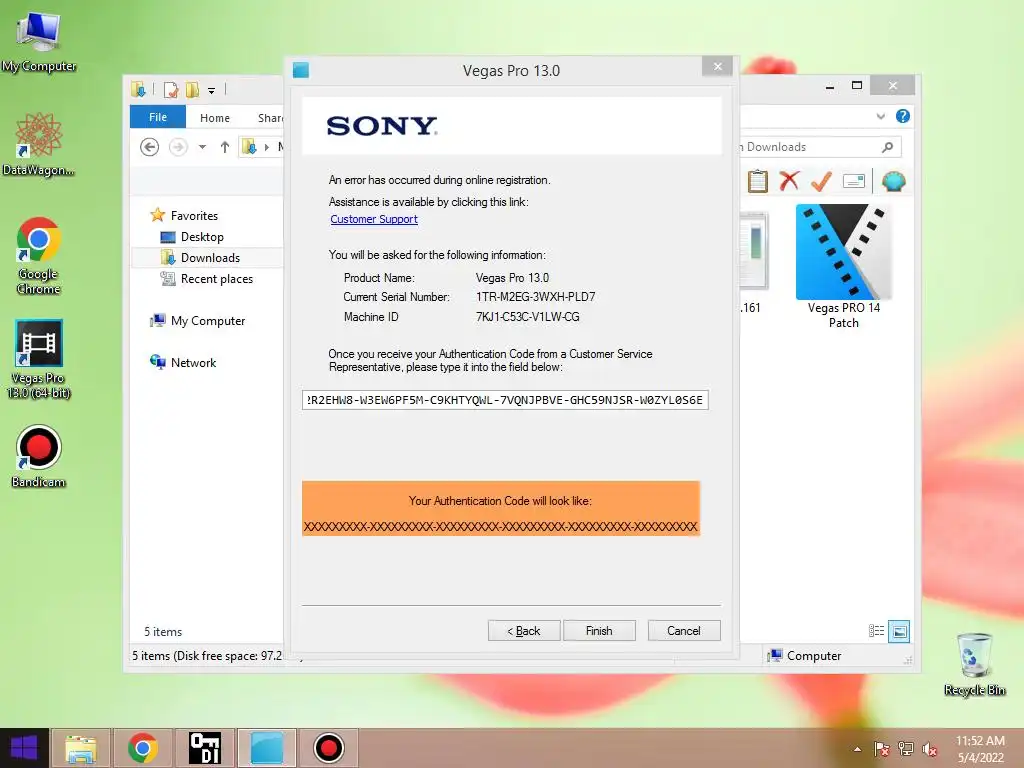Open DataWagon desktop shortcut
Viewport: 1024px width, 768px height.
(x=39, y=144)
